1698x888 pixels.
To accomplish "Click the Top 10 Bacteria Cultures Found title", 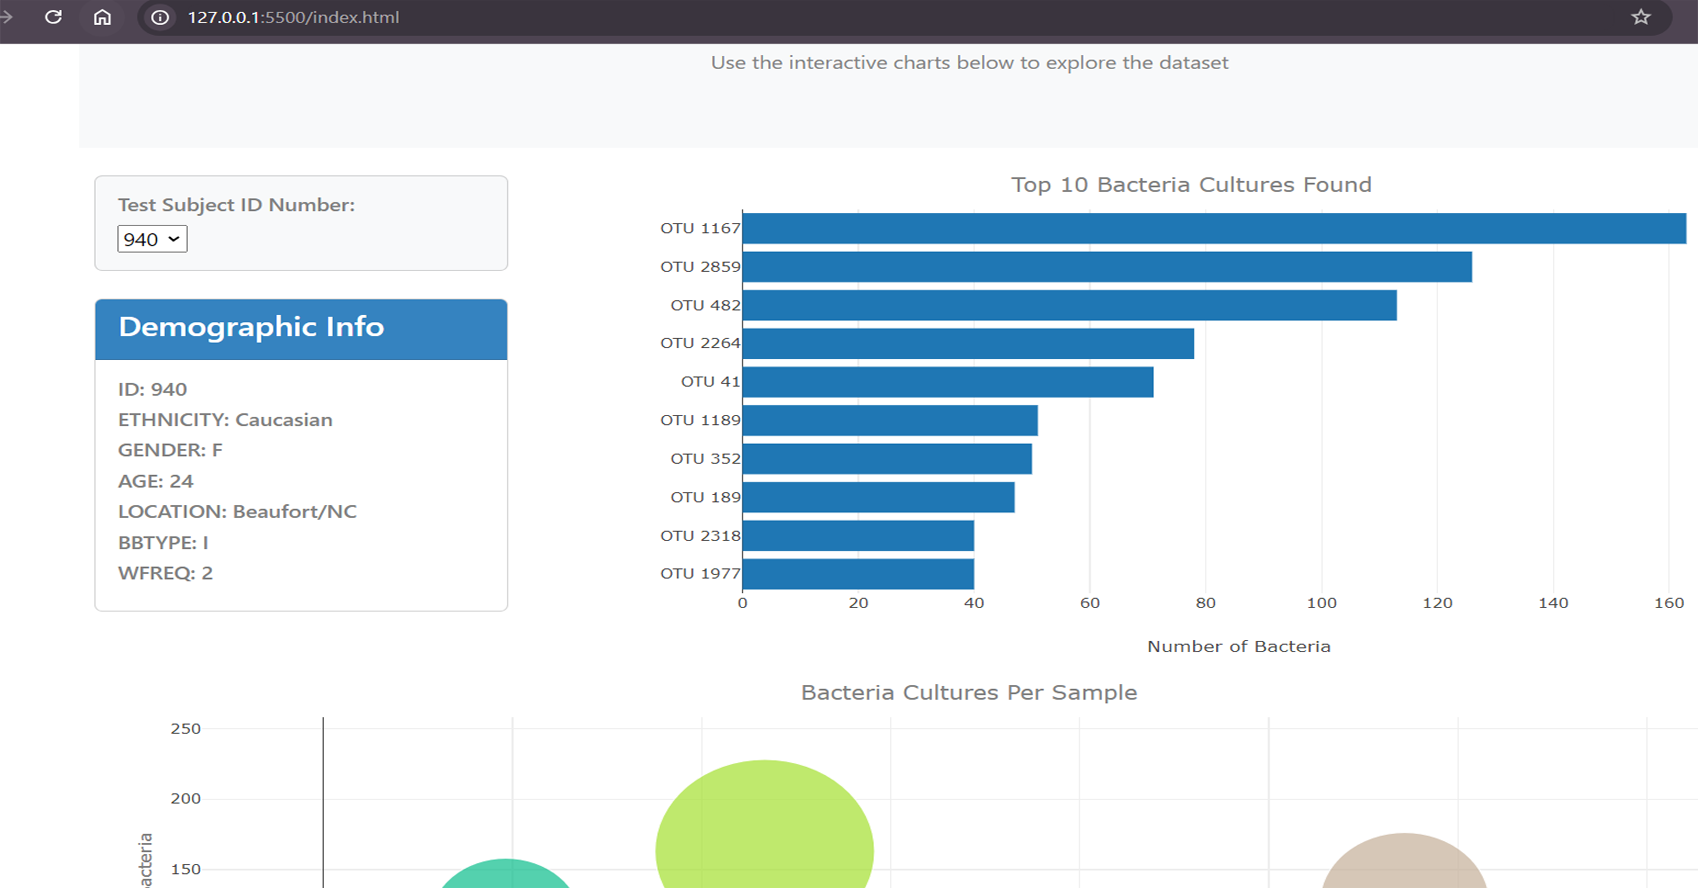I will click(1190, 185).
